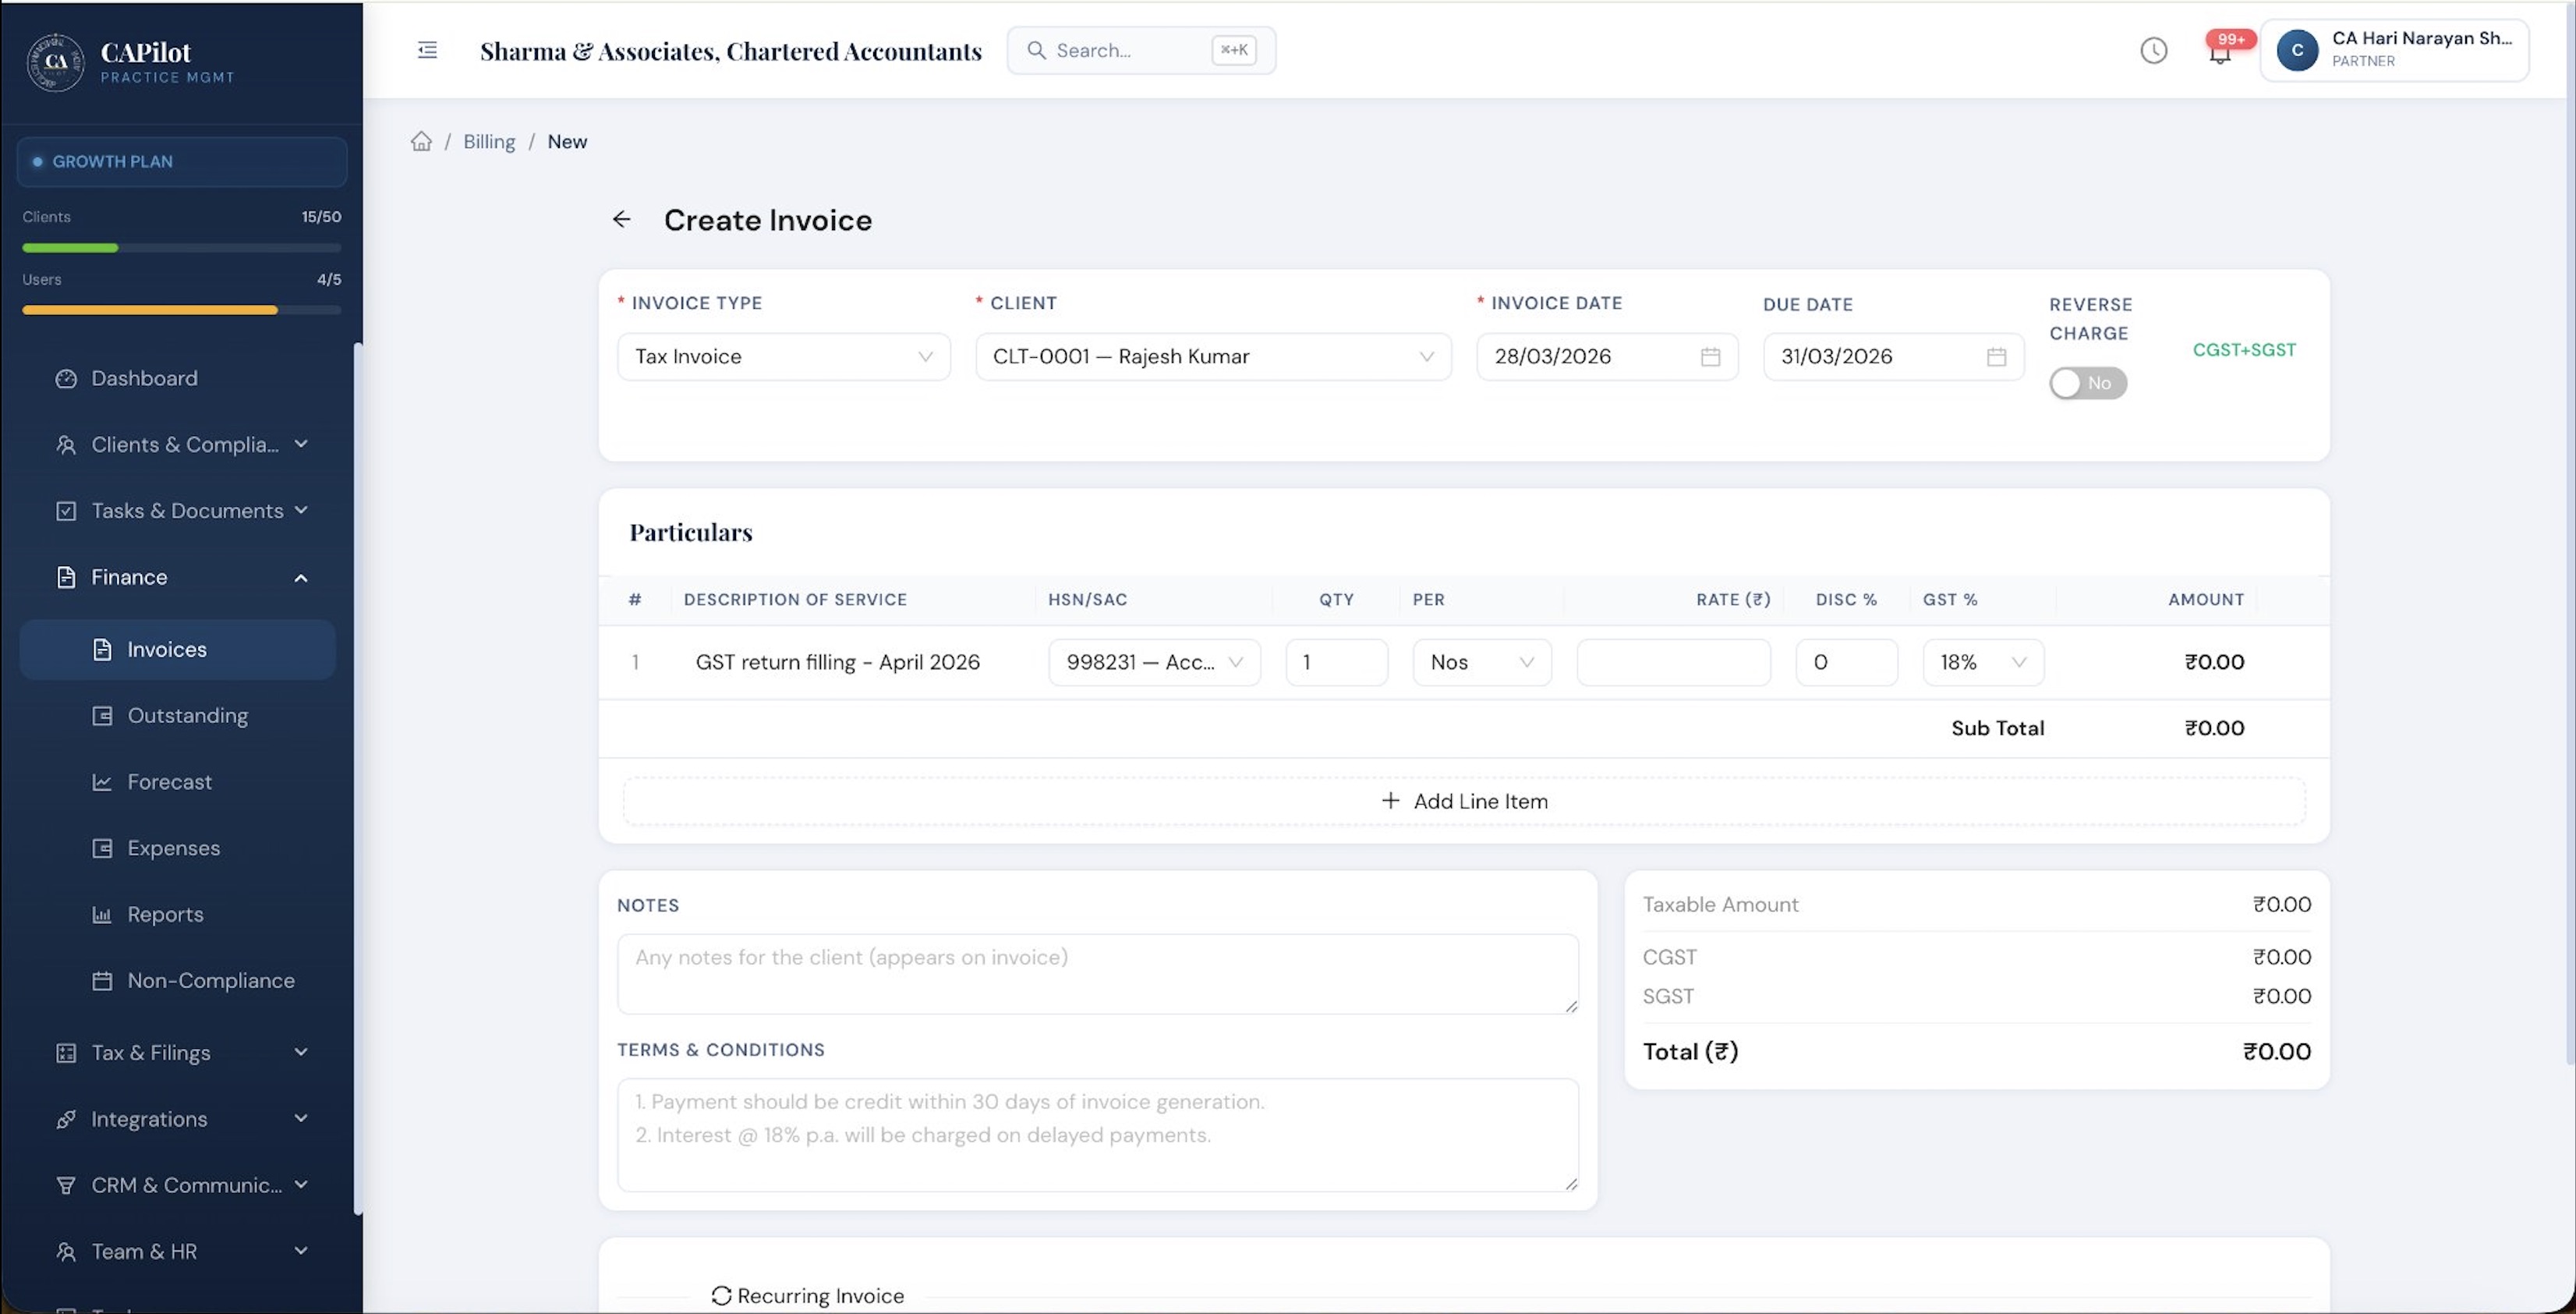Expand the Tasks & Documents chevron
This screenshot has width=2576, height=1314.
click(x=301, y=510)
